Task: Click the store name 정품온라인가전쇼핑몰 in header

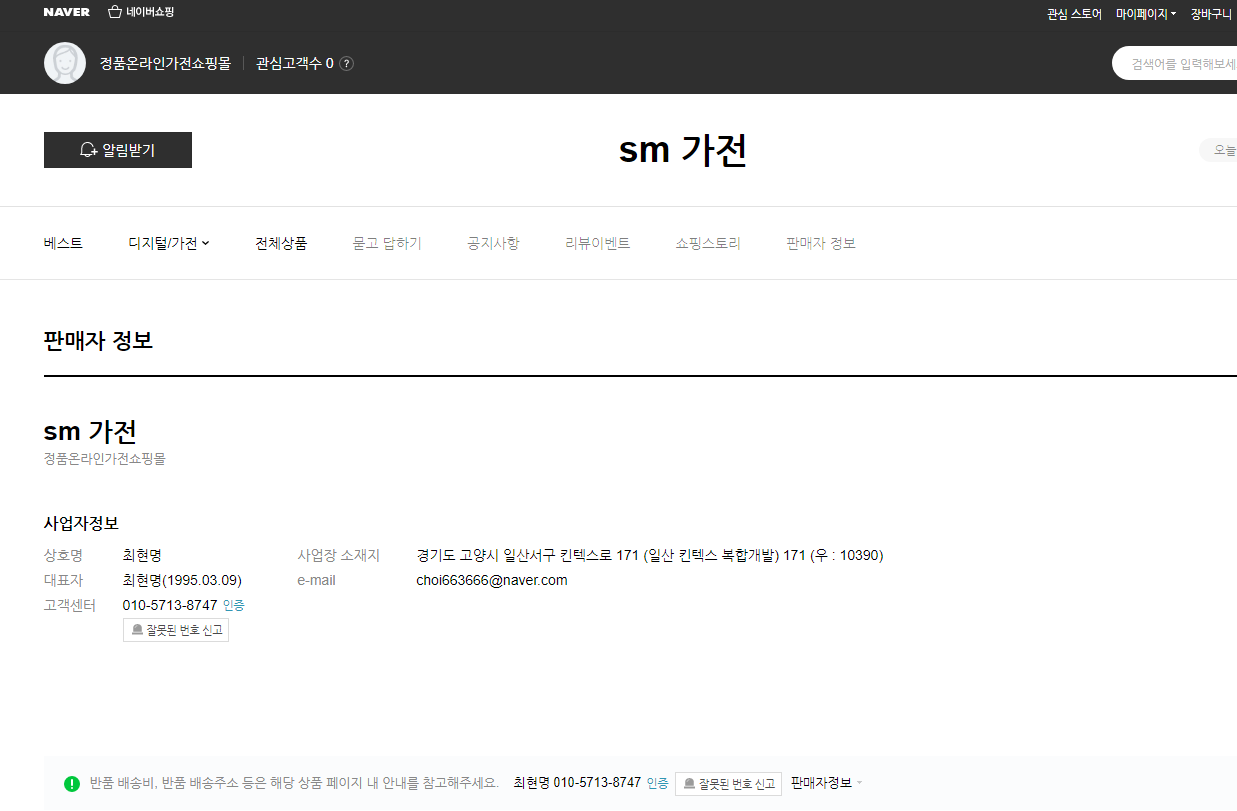Action: [x=165, y=63]
